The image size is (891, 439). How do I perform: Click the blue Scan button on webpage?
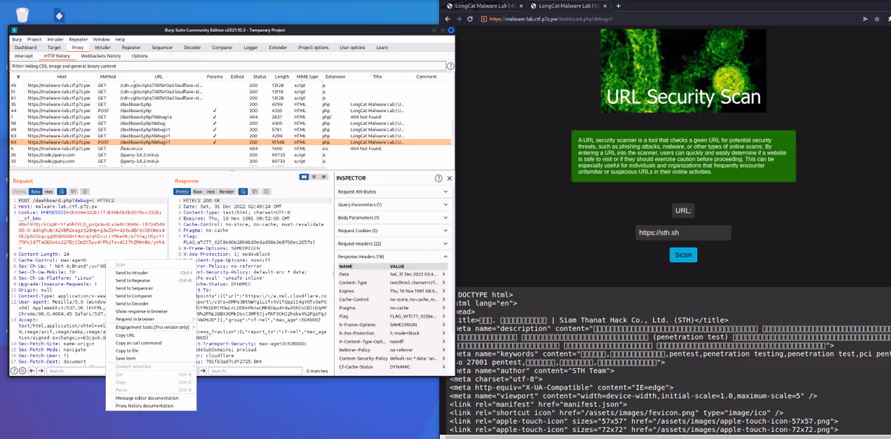[683, 255]
